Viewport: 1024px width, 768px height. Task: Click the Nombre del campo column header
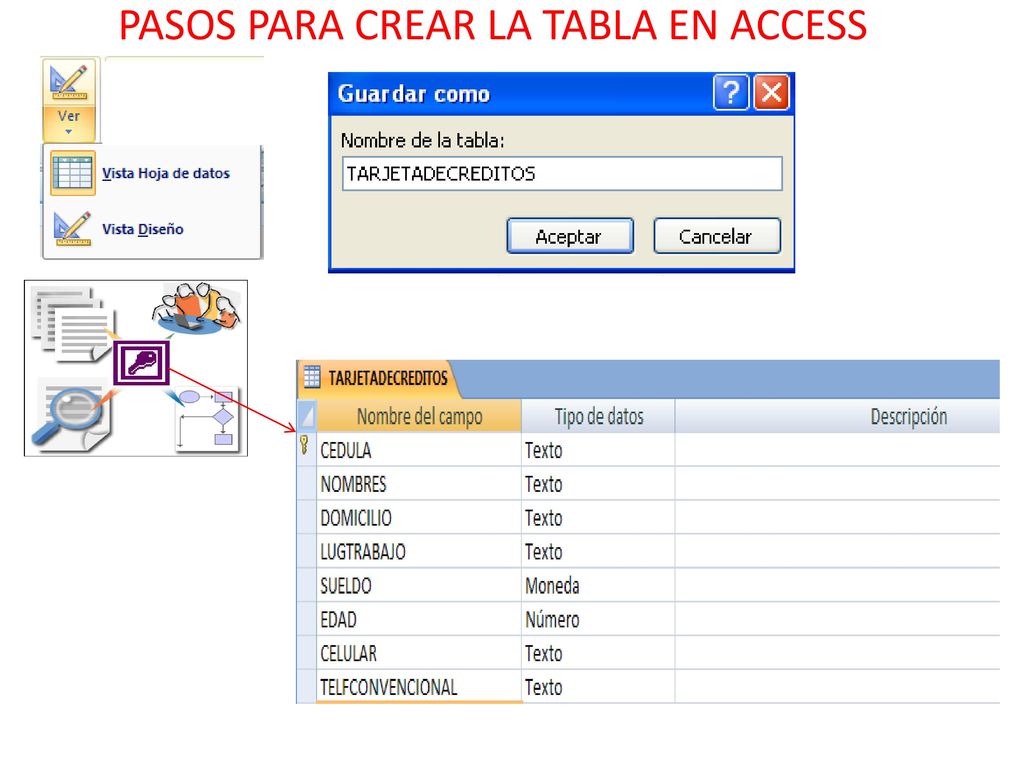pyautogui.click(x=419, y=416)
